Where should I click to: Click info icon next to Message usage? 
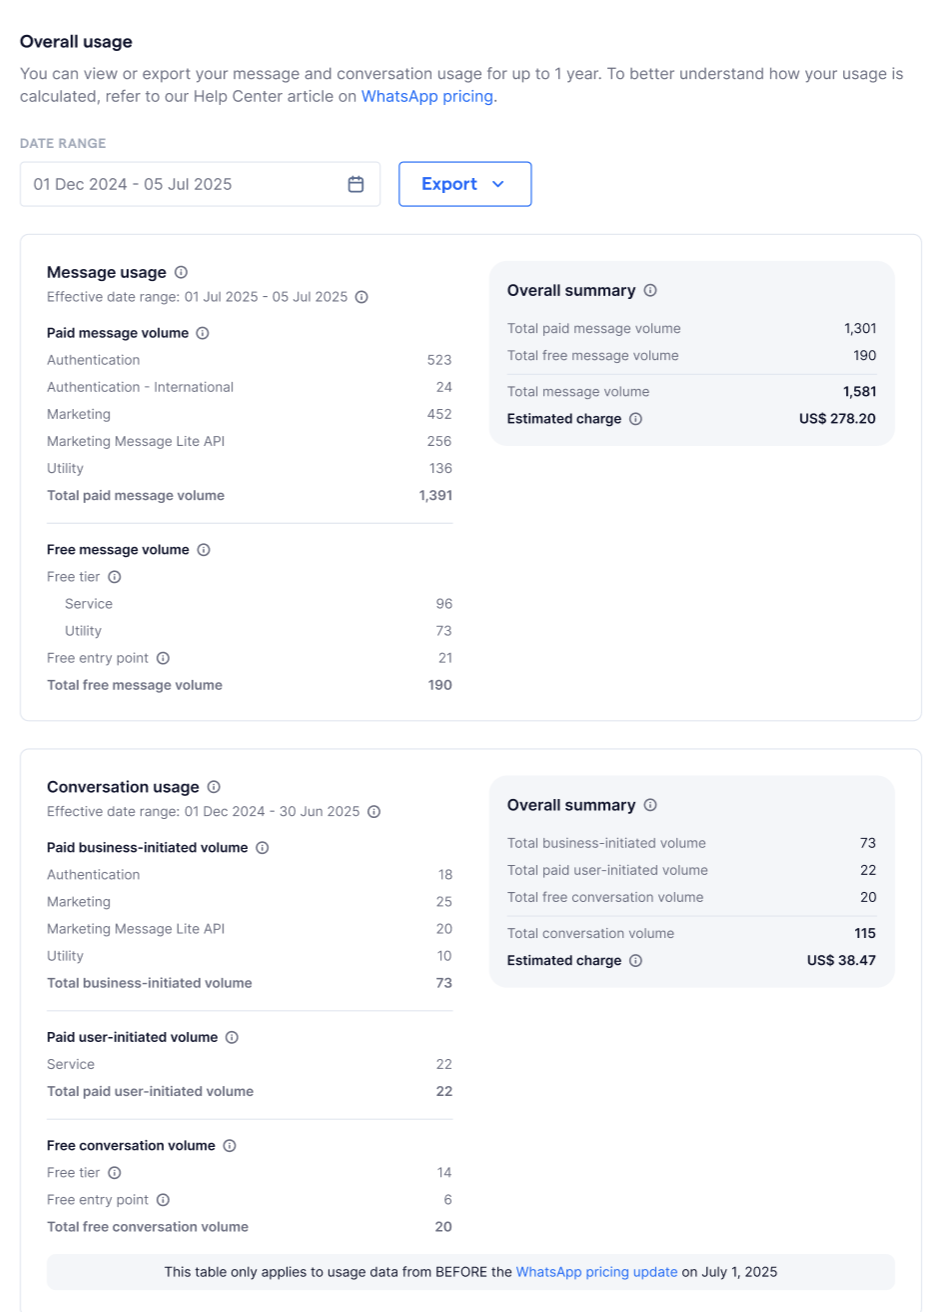point(181,272)
